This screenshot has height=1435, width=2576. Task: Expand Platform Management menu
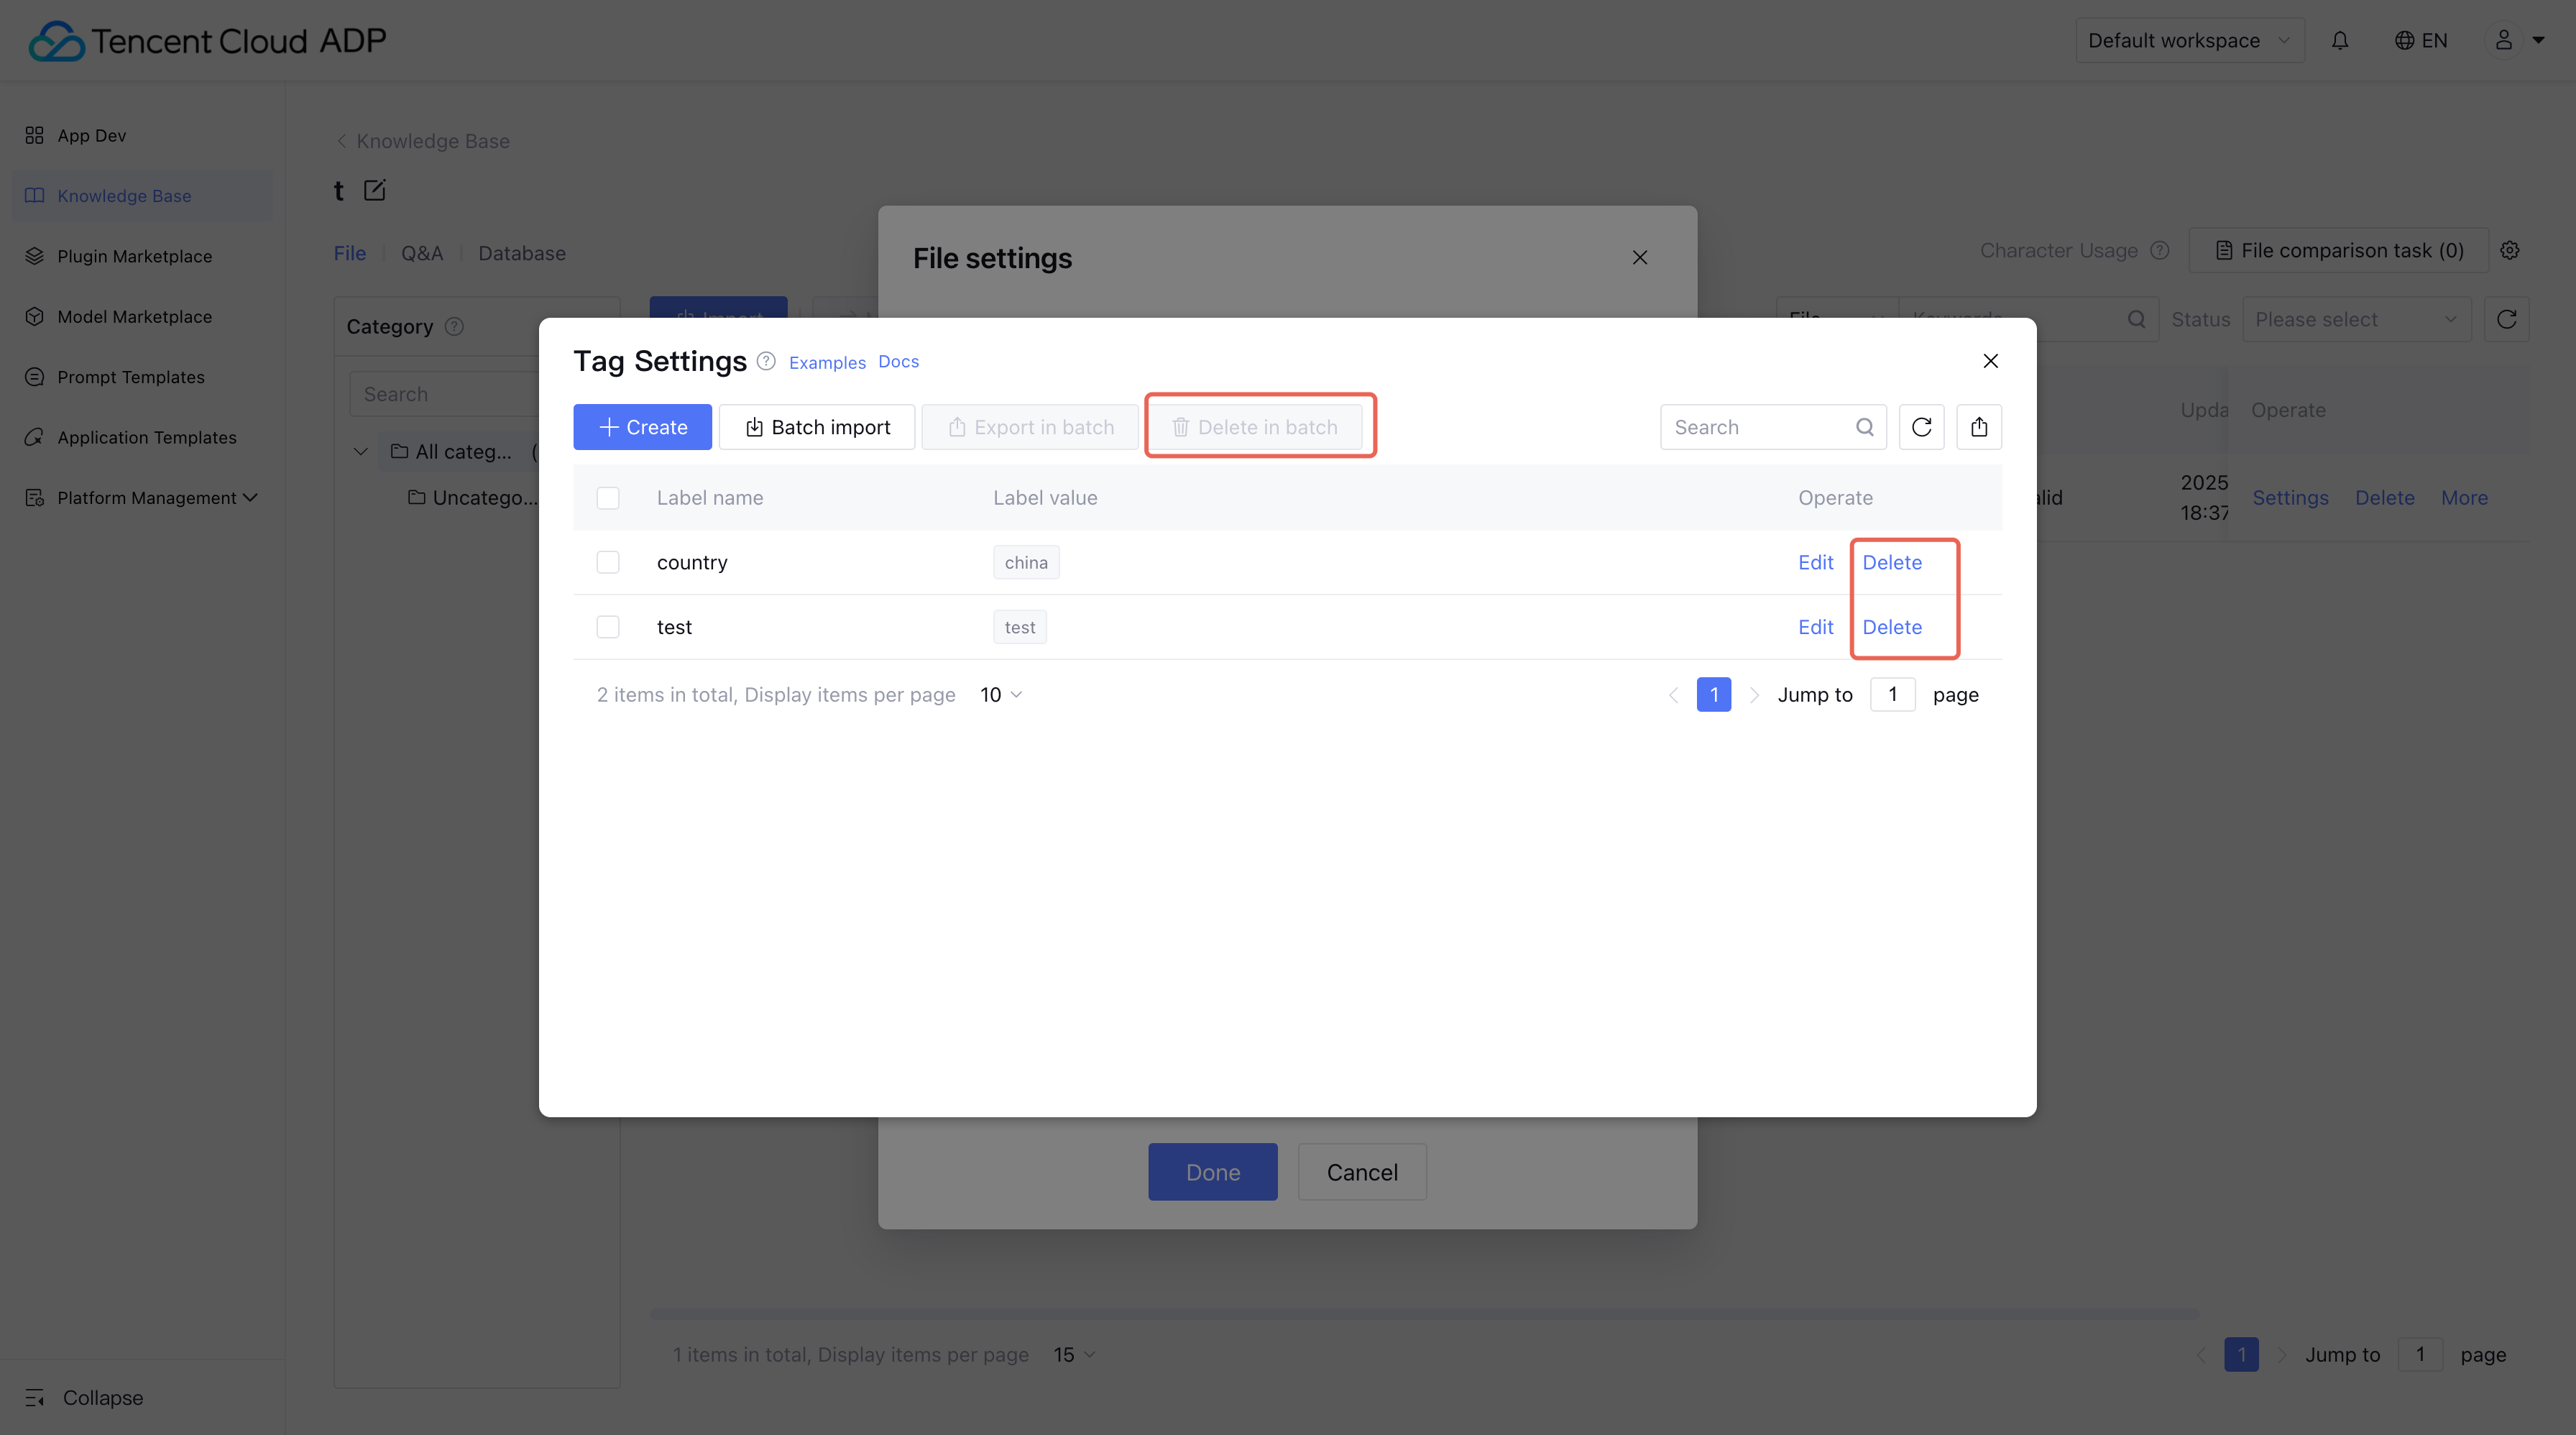141,497
